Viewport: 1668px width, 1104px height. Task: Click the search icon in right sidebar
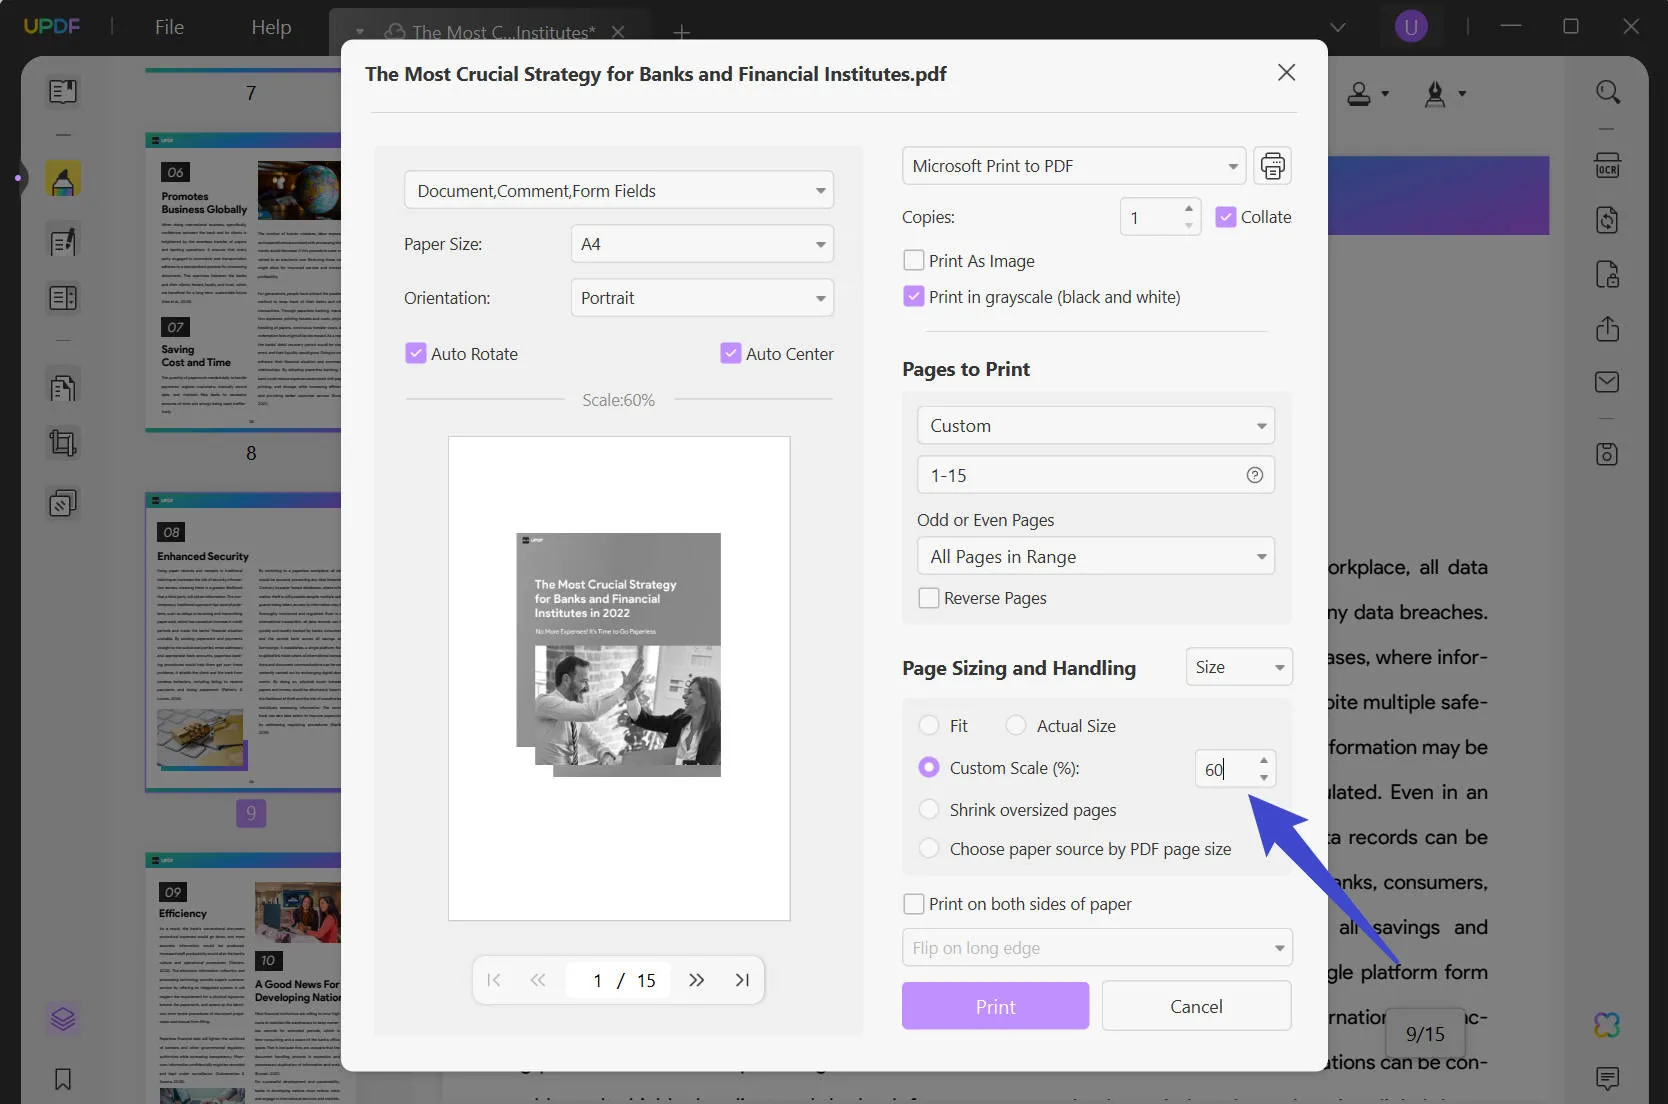1606,93
